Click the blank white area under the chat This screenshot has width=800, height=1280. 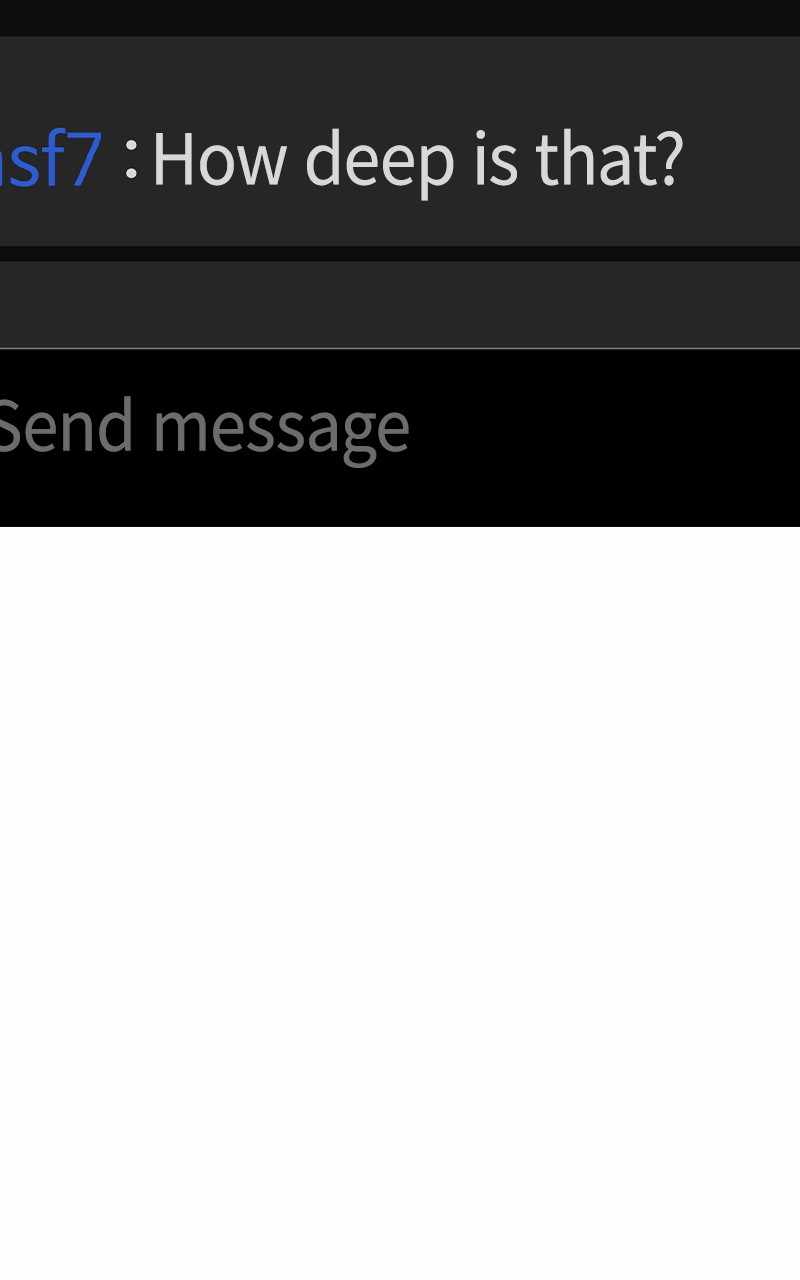click(400, 902)
